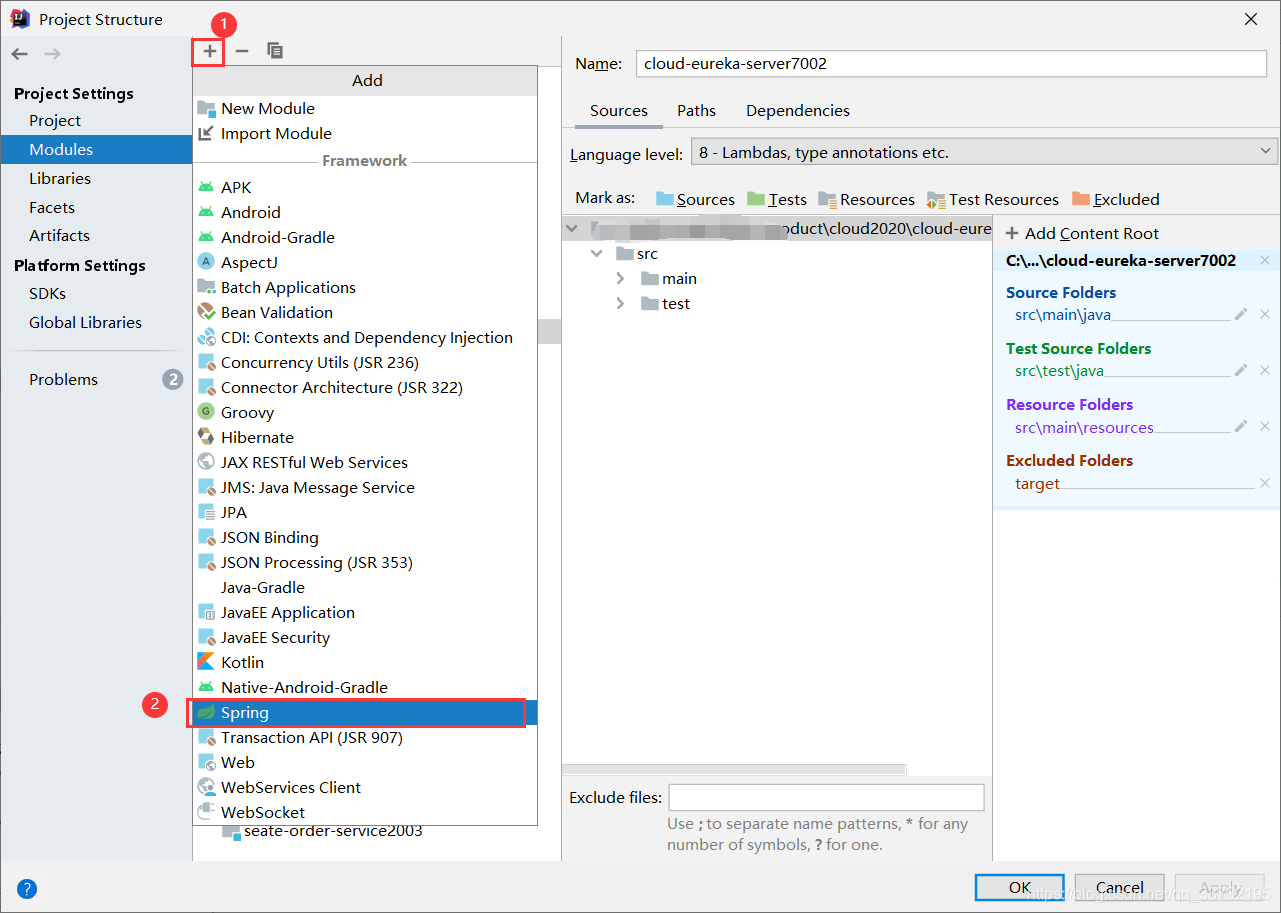Expand the test folder in tree
This screenshot has width=1281, height=913.
[x=620, y=304]
